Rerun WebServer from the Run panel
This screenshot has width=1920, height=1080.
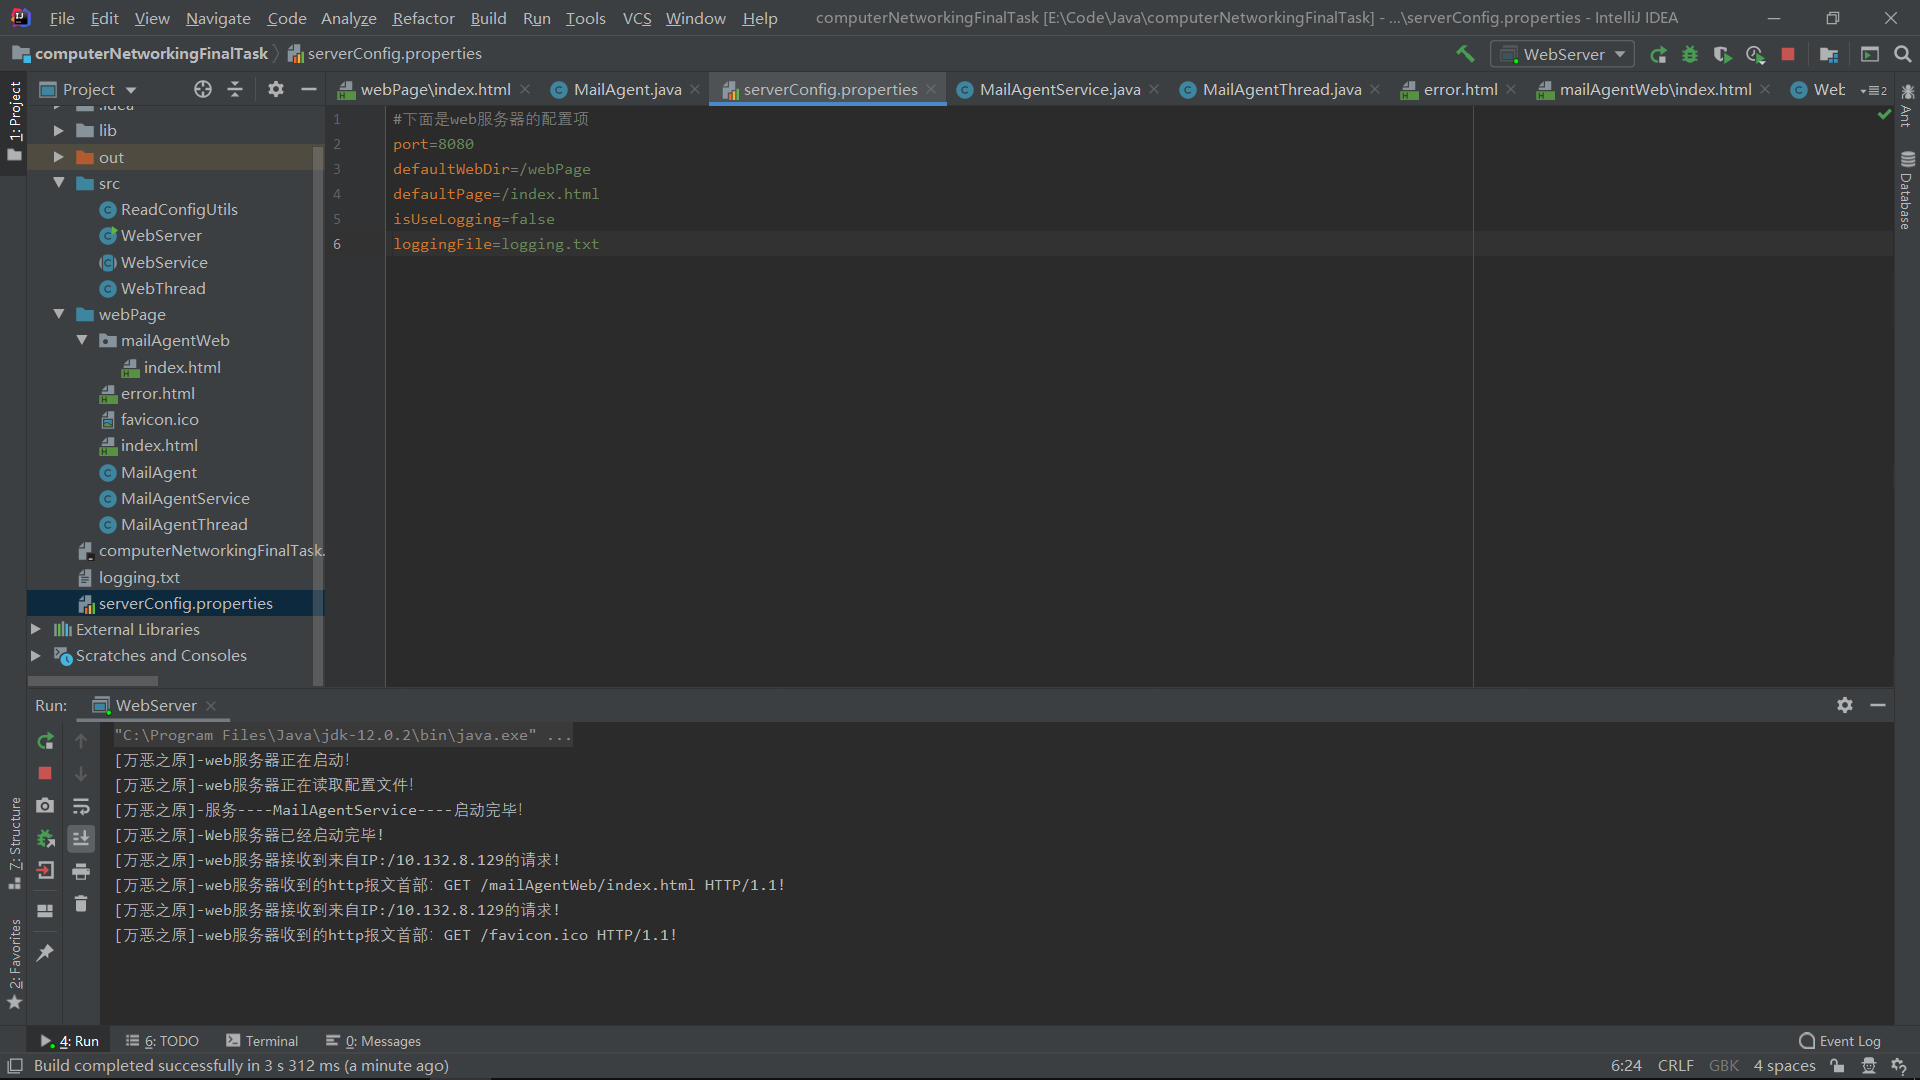(x=45, y=741)
